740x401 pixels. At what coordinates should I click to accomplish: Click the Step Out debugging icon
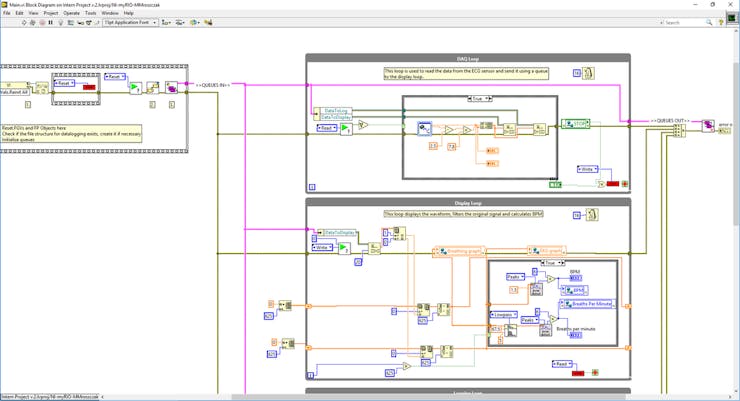pos(97,22)
